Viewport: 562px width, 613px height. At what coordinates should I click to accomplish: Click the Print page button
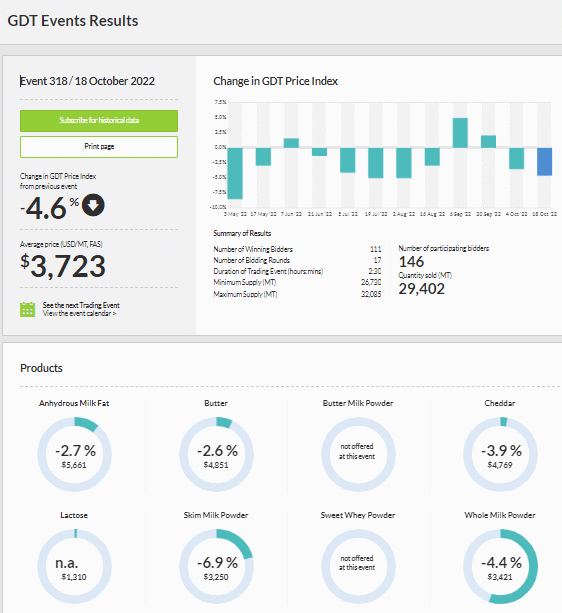click(x=99, y=147)
